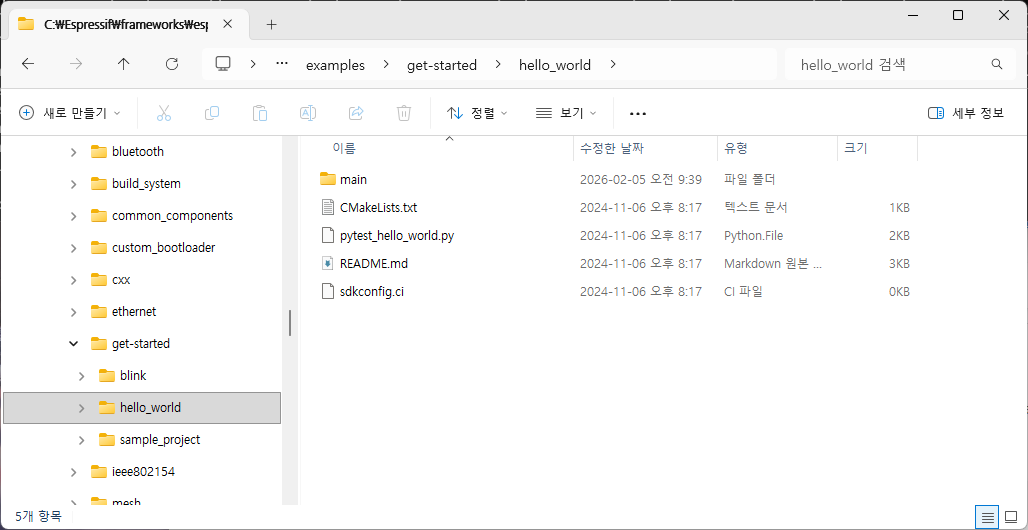Expand the cxx folder tree node

73,280
